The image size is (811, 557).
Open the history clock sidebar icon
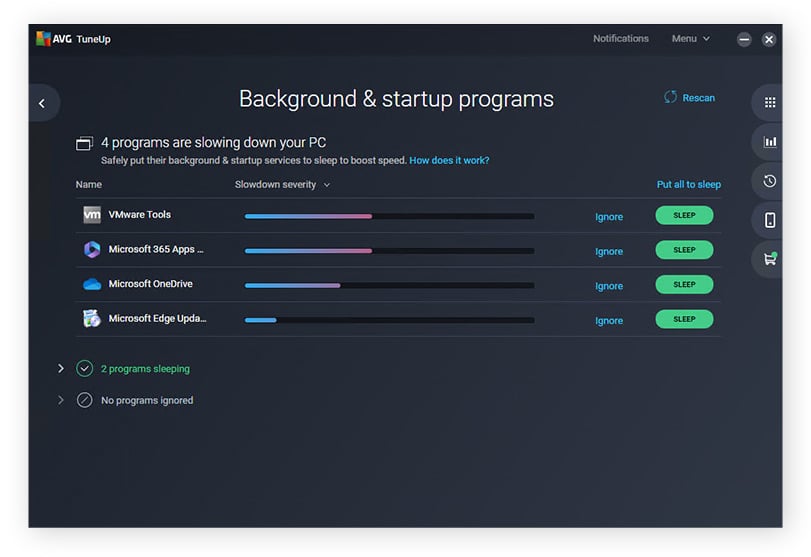coord(769,181)
